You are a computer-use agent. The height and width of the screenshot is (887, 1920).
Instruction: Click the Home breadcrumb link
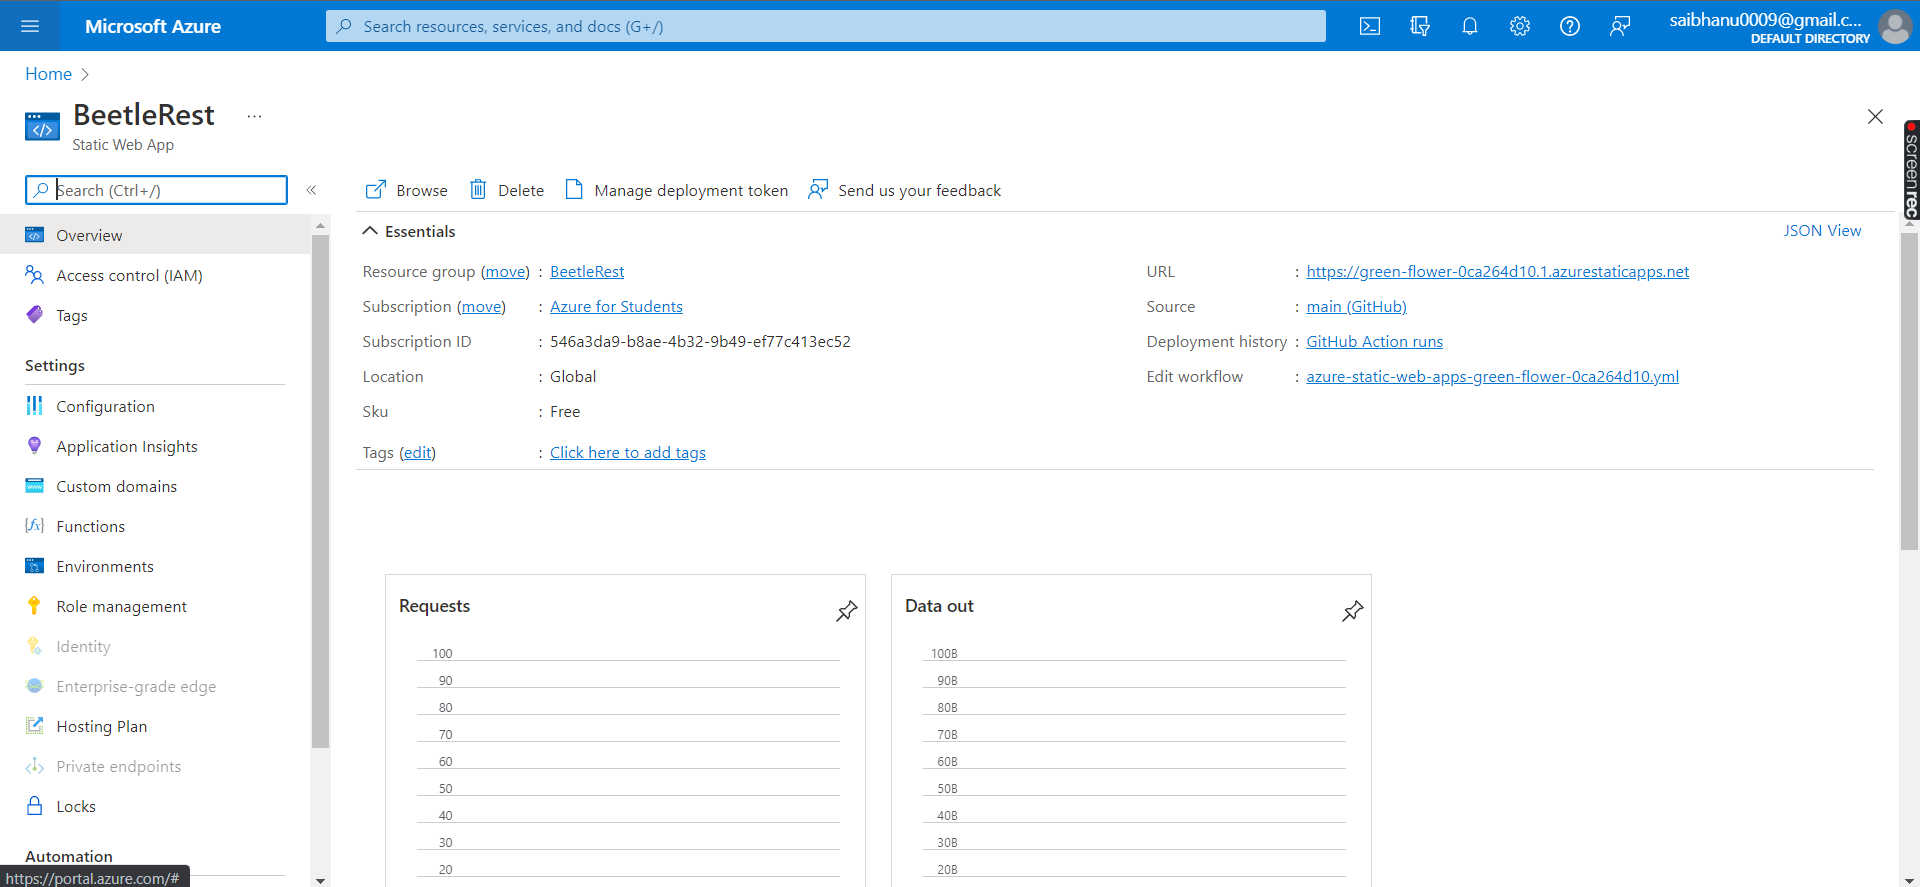[48, 74]
